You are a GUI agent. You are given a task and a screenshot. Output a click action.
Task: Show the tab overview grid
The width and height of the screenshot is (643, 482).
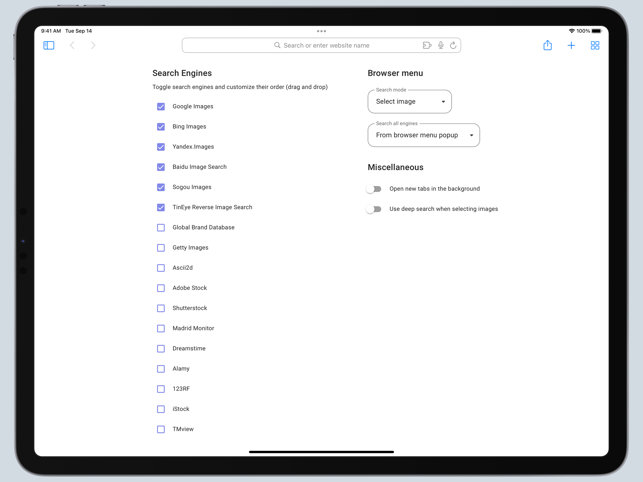point(595,45)
